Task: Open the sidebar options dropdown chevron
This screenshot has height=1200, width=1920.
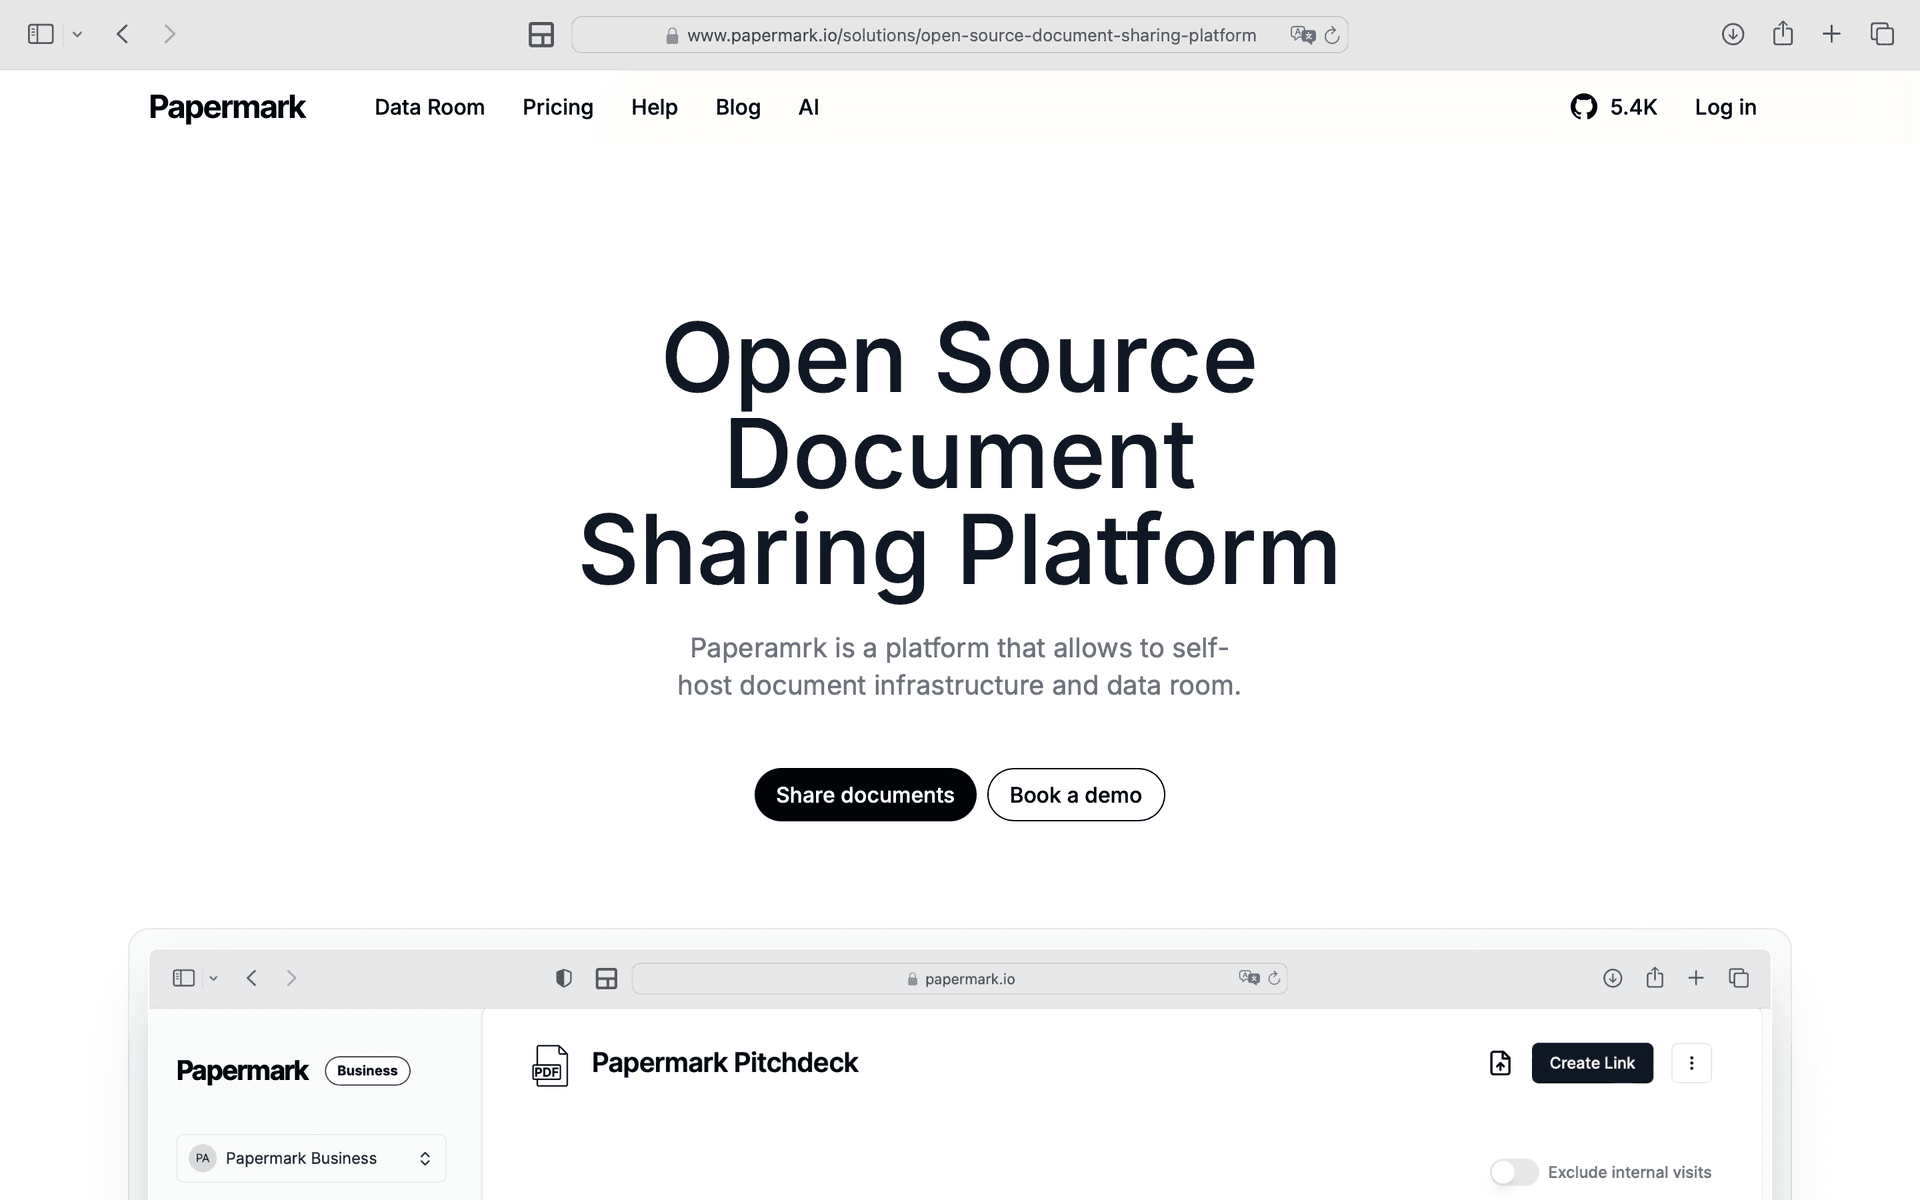Action: click(77, 34)
